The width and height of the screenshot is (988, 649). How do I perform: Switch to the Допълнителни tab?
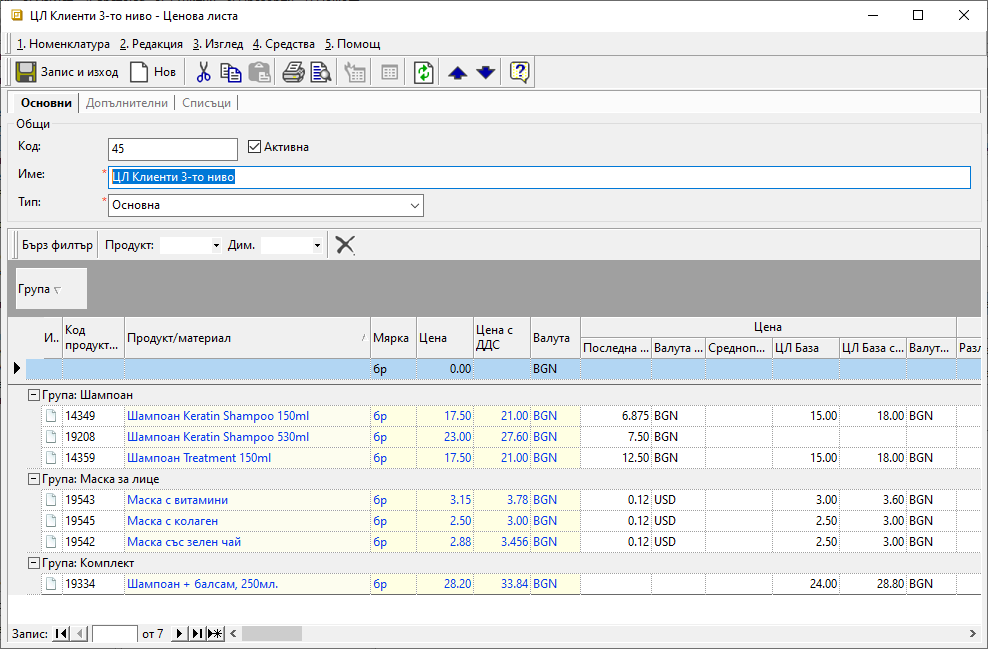pos(127,103)
